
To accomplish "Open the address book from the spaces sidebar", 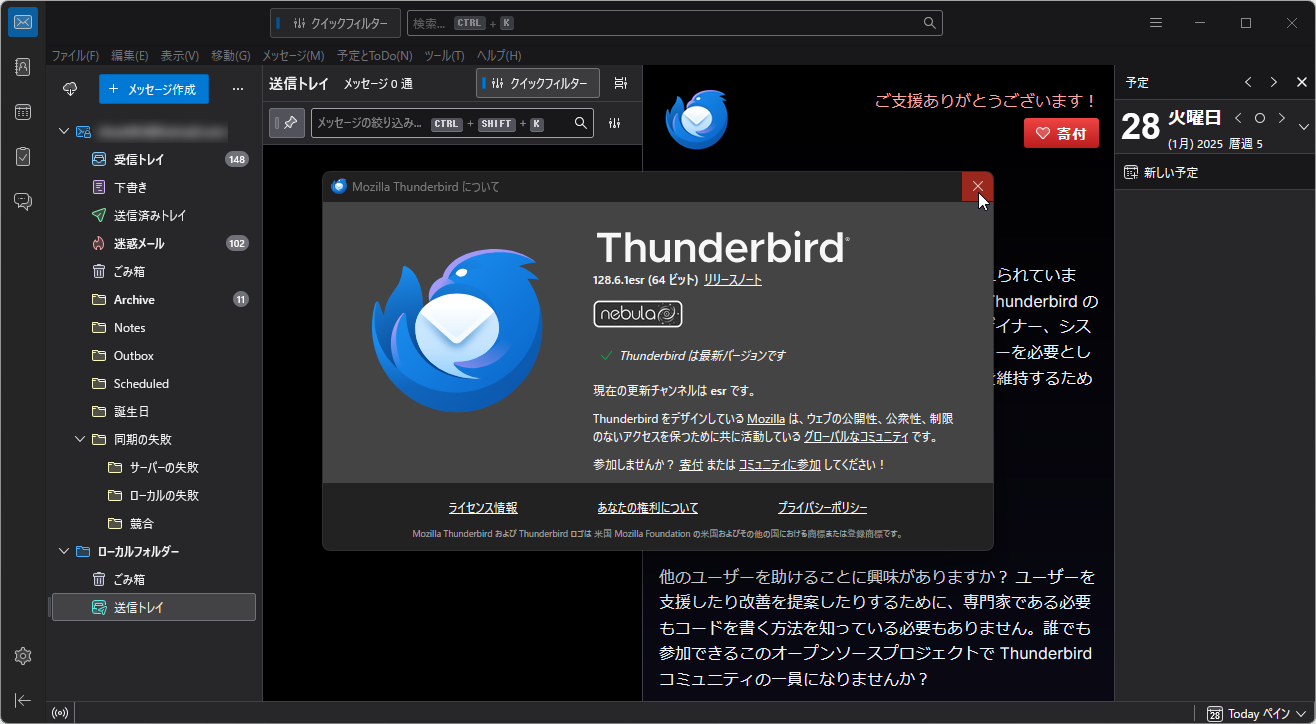I will (22, 66).
